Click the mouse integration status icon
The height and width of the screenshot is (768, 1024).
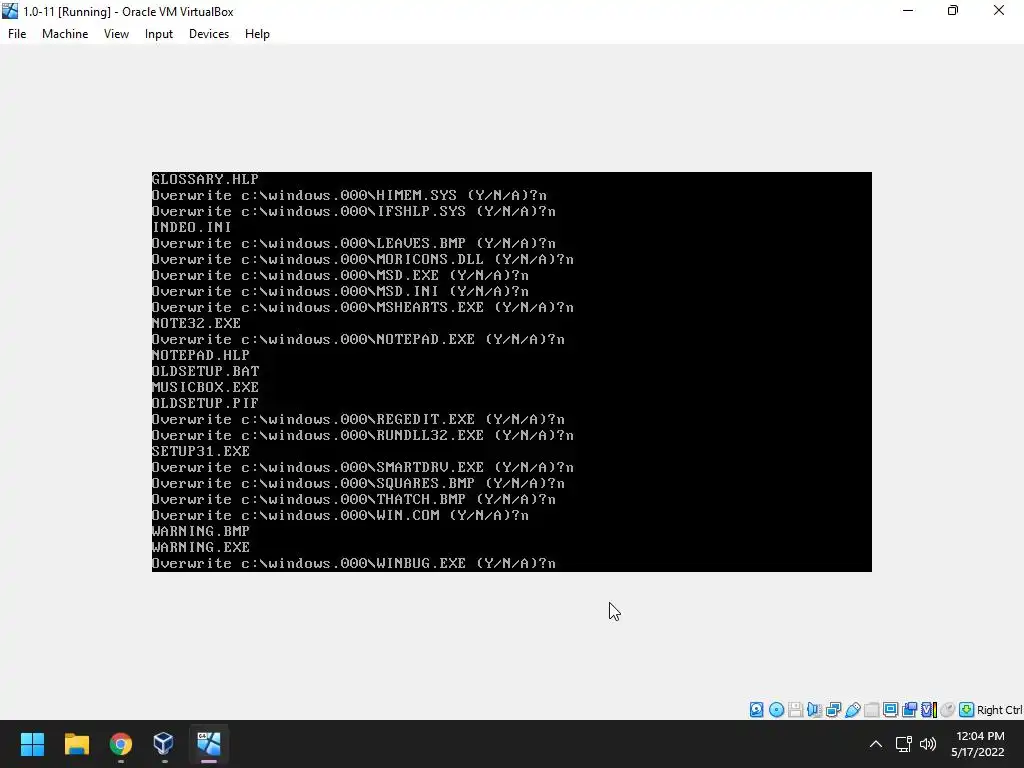pos(948,710)
